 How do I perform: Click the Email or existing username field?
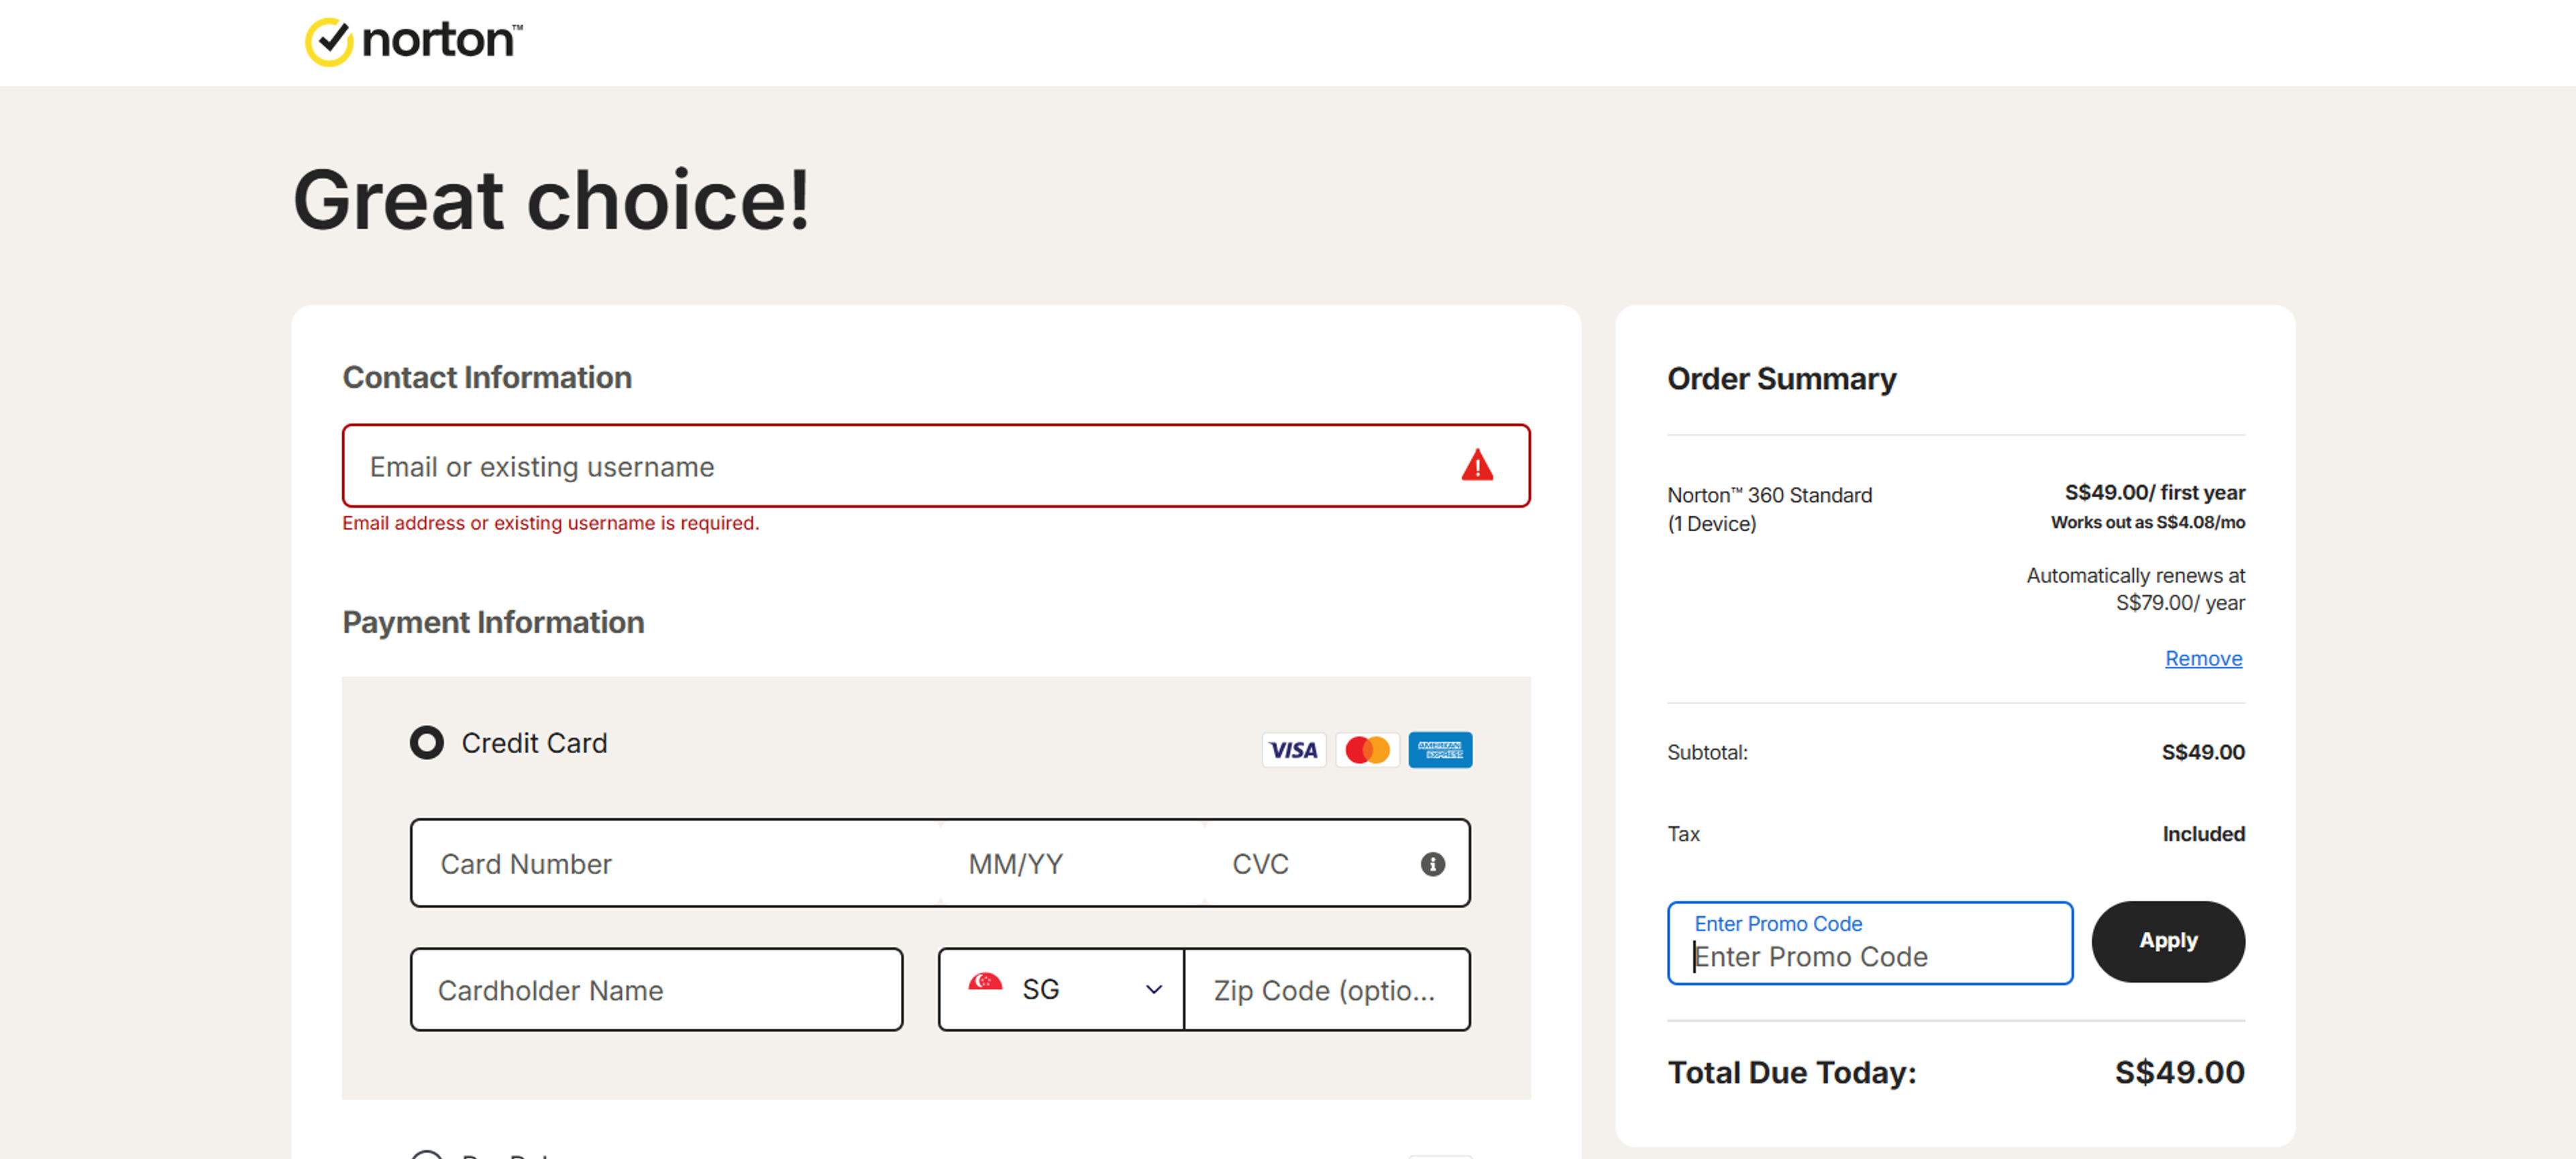900,465
